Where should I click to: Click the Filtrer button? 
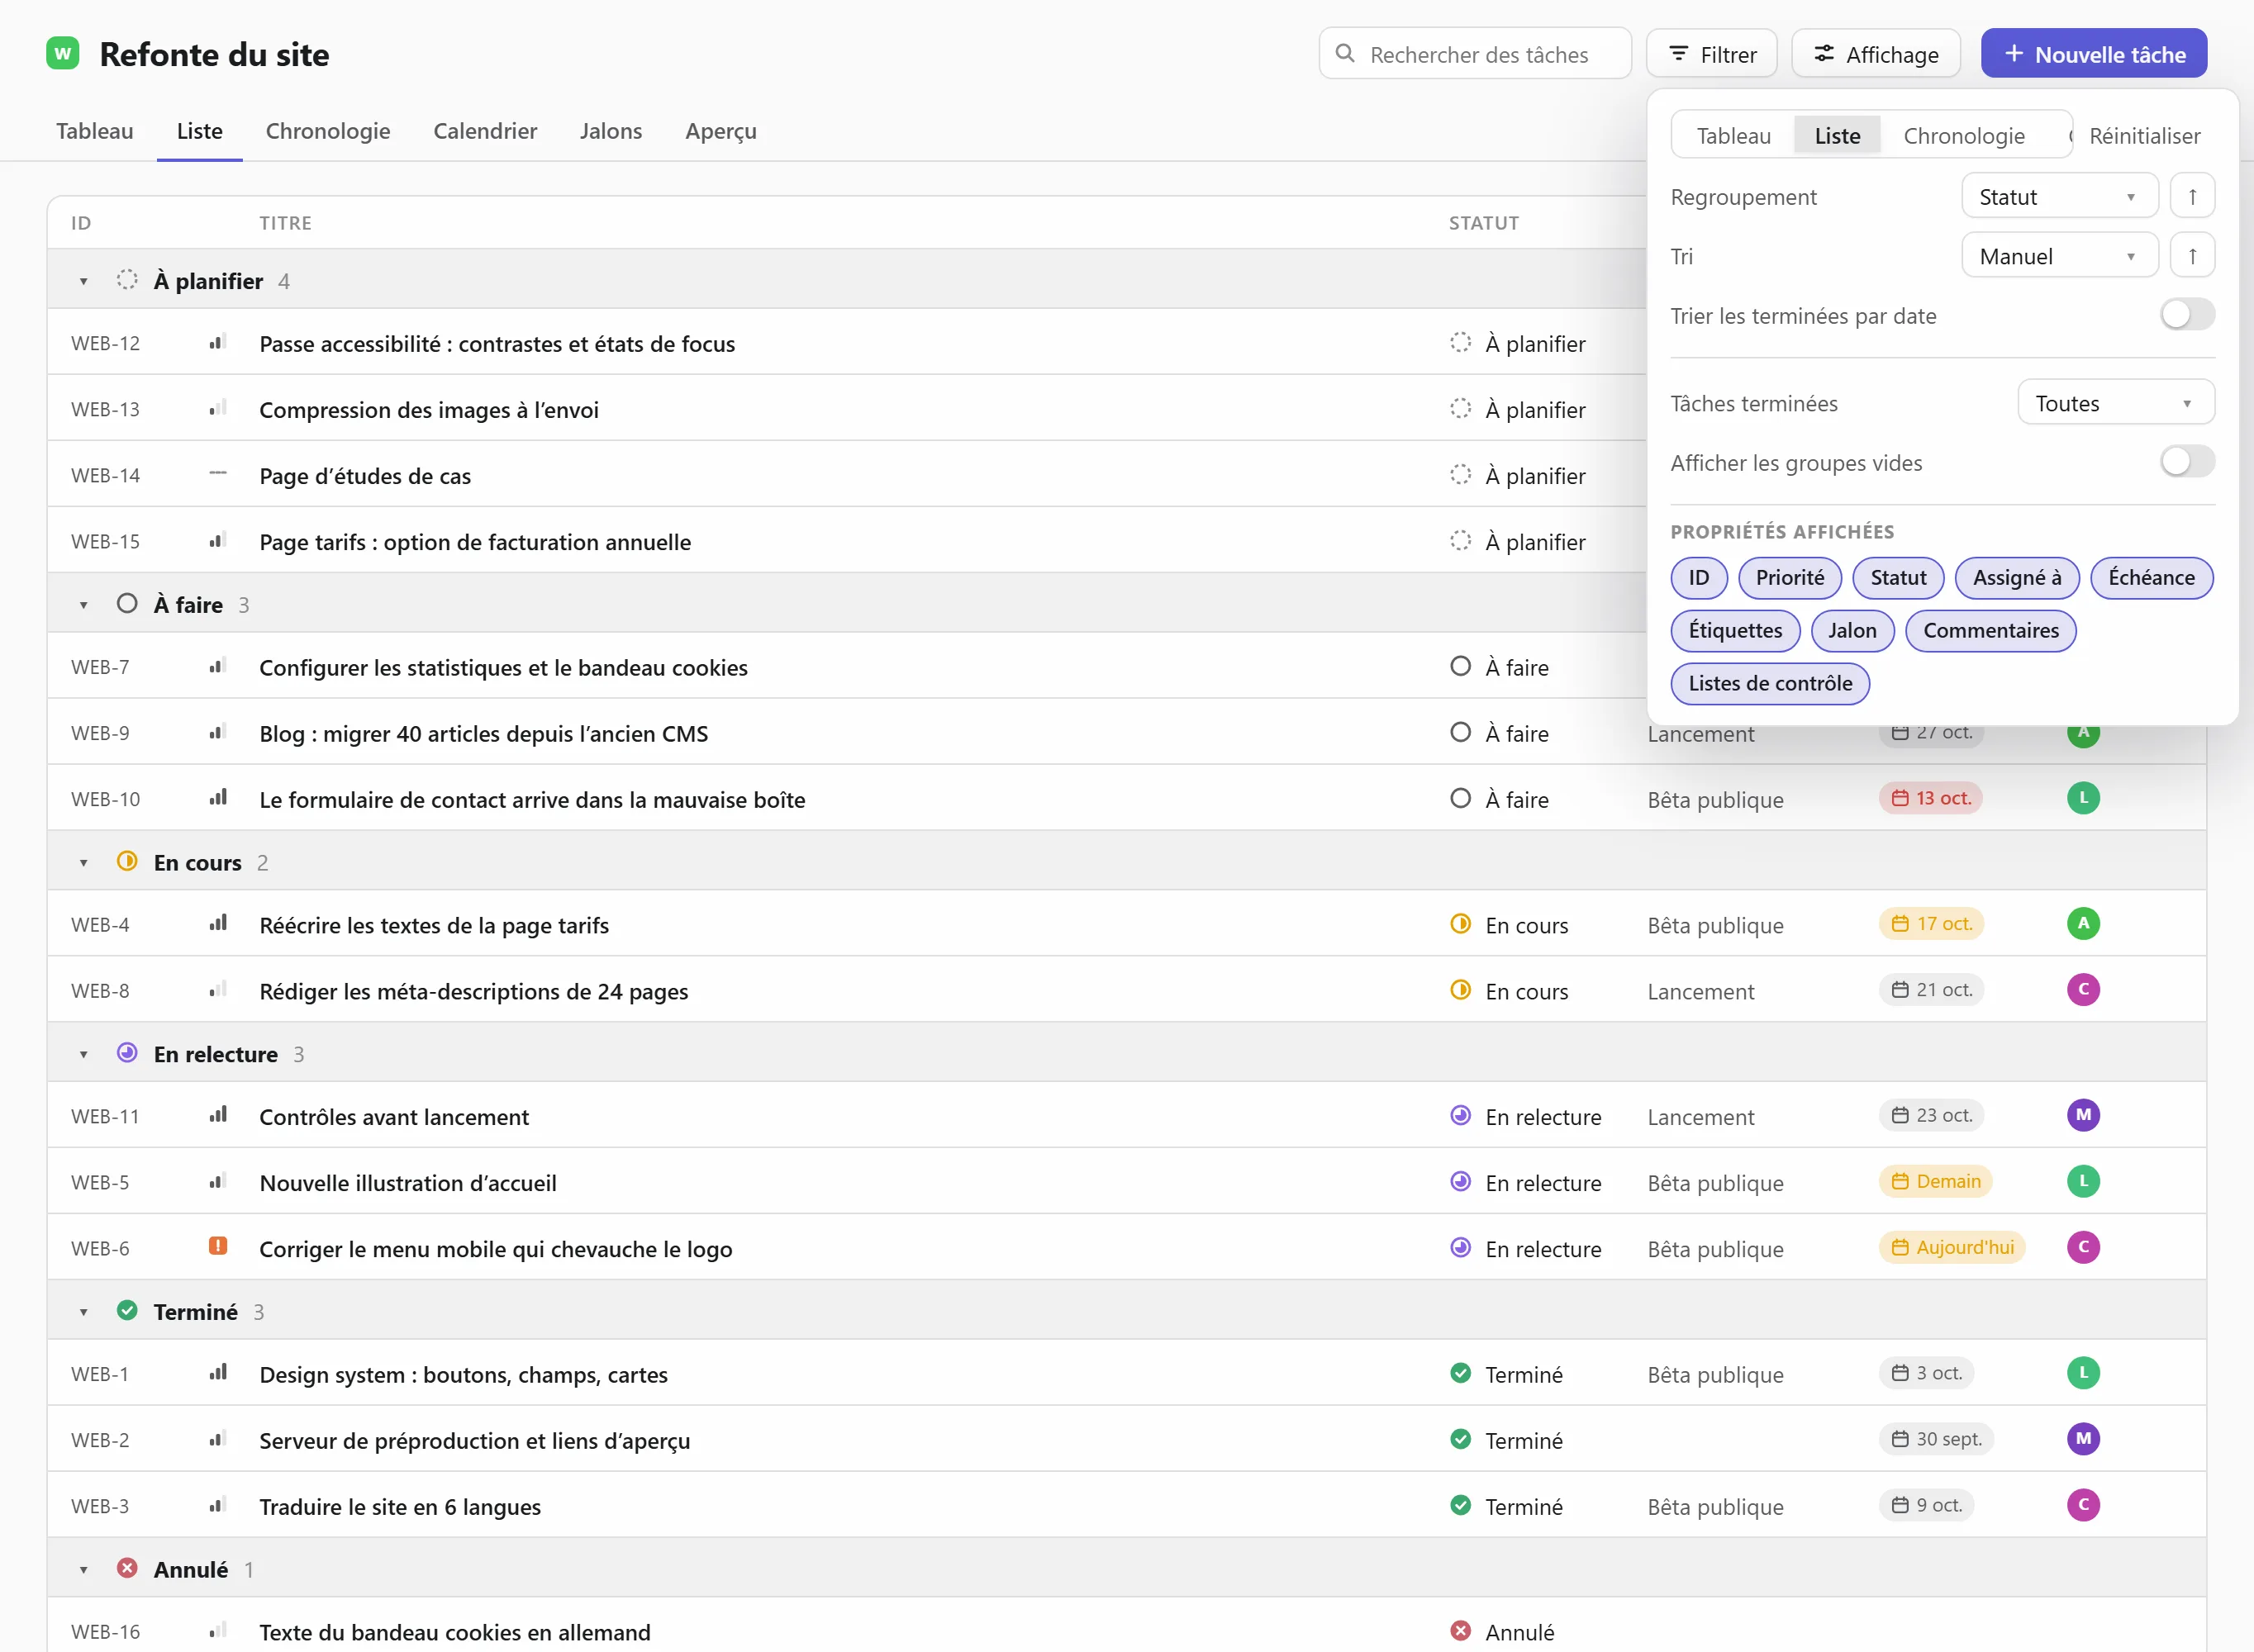(x=1711, y=54)
